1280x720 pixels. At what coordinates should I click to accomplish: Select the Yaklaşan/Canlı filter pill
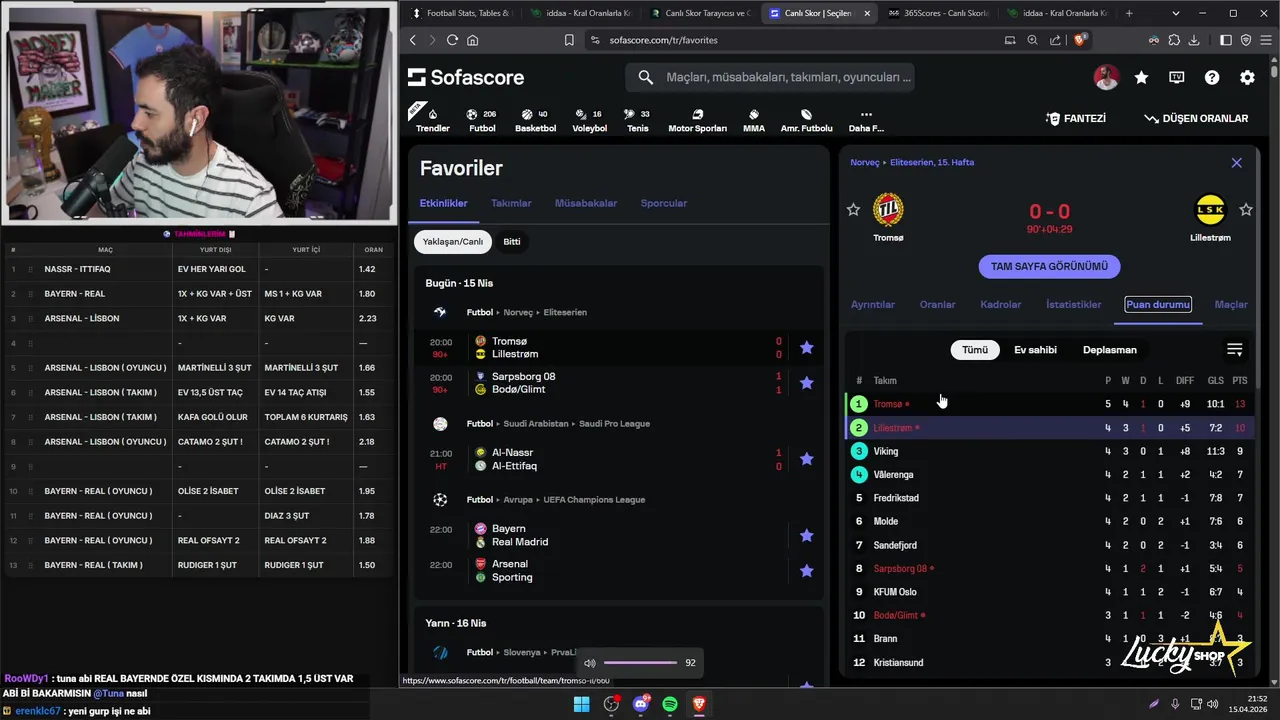coord(453,241)
